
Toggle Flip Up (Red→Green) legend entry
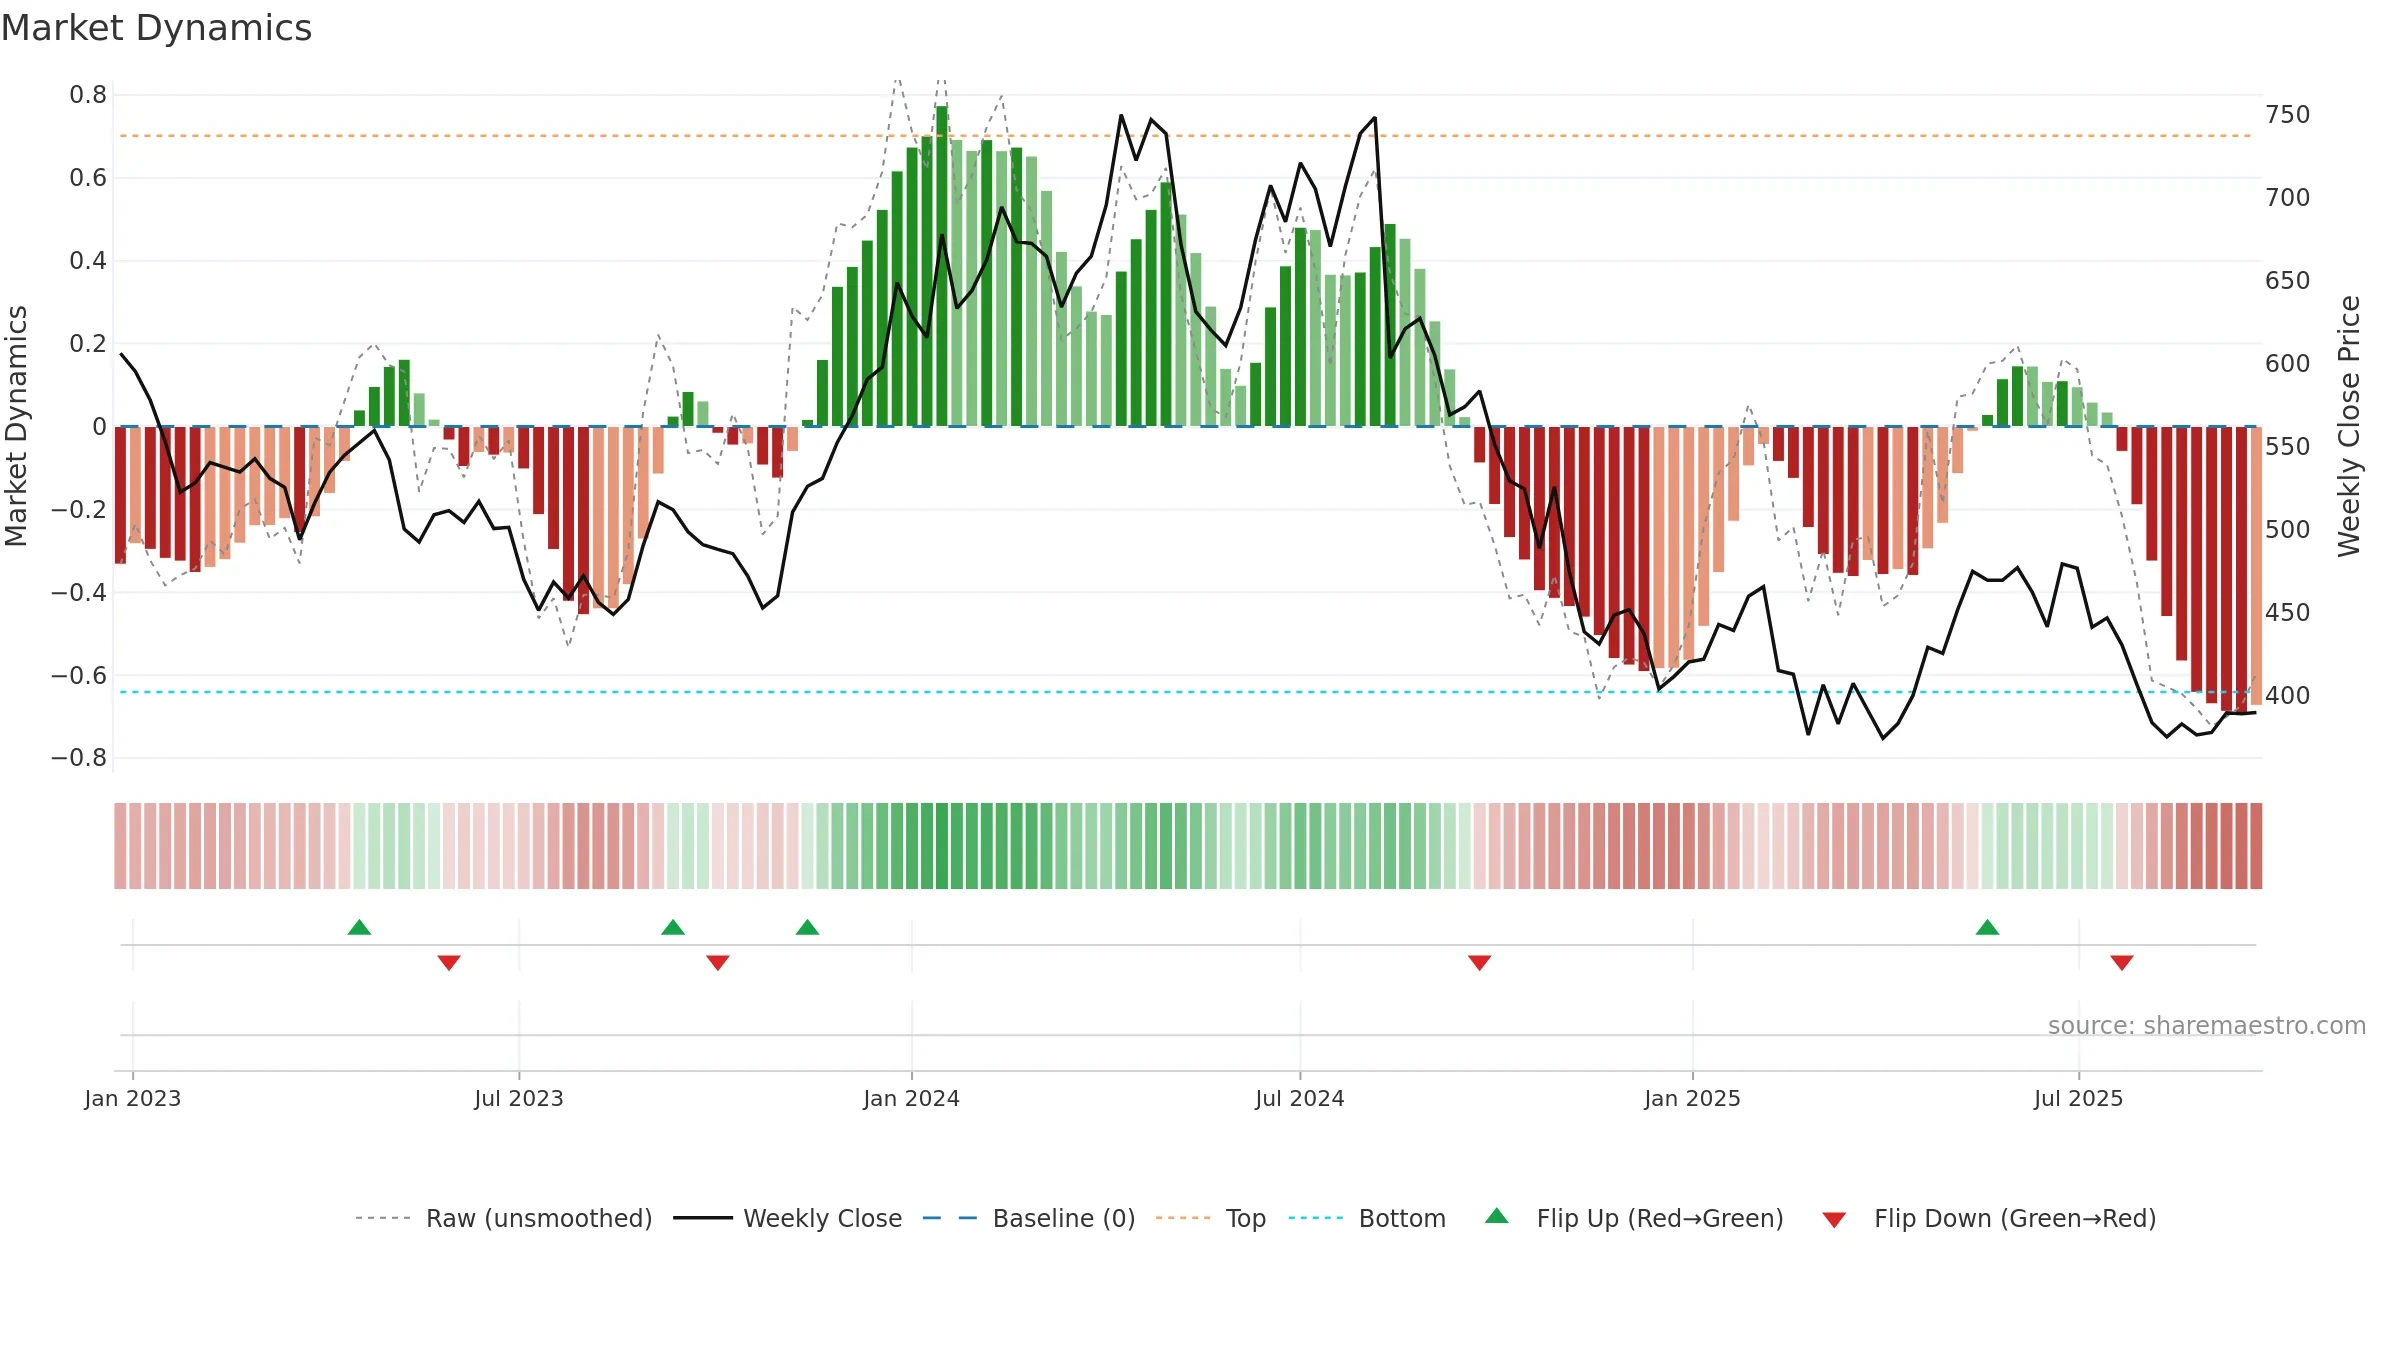click(x=1635, y=1218)
